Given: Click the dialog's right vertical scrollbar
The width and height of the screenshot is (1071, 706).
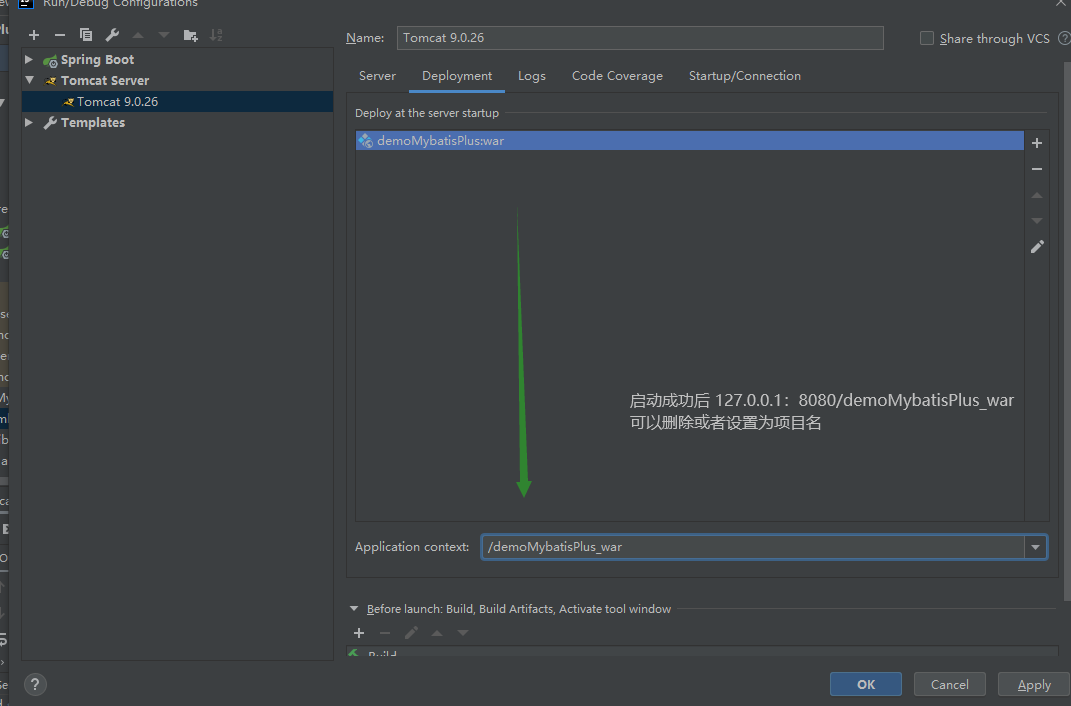Looking at the screenshot, I should (x=1067, y=331).
